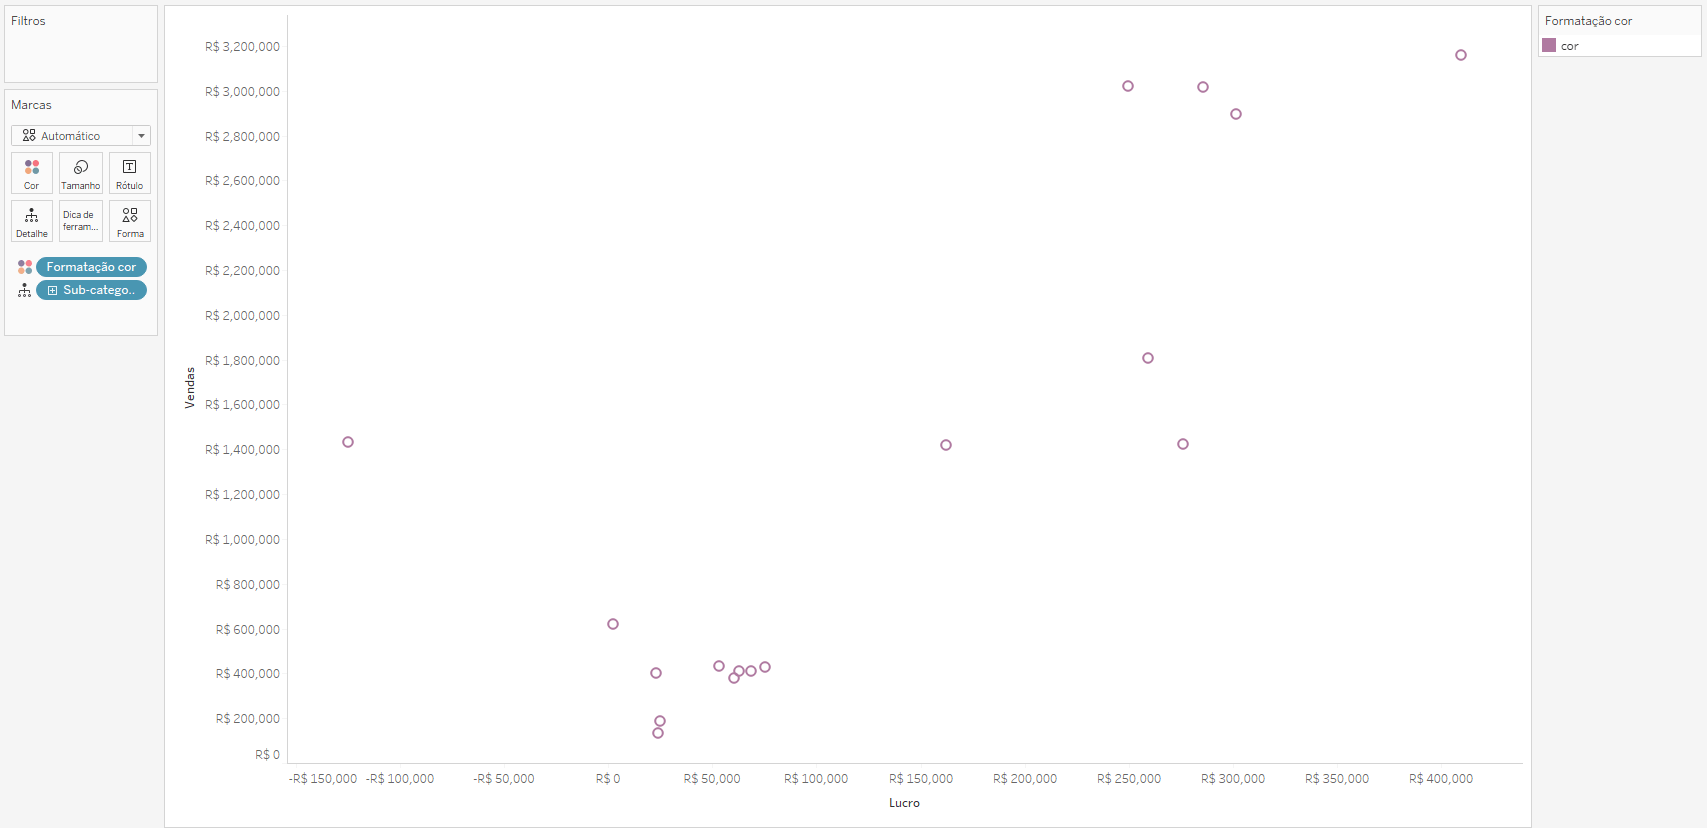Open the Dica de ferramenta tooltip card
The height and width of the screenshot is (828, 1707).
[x=81, y=221]
